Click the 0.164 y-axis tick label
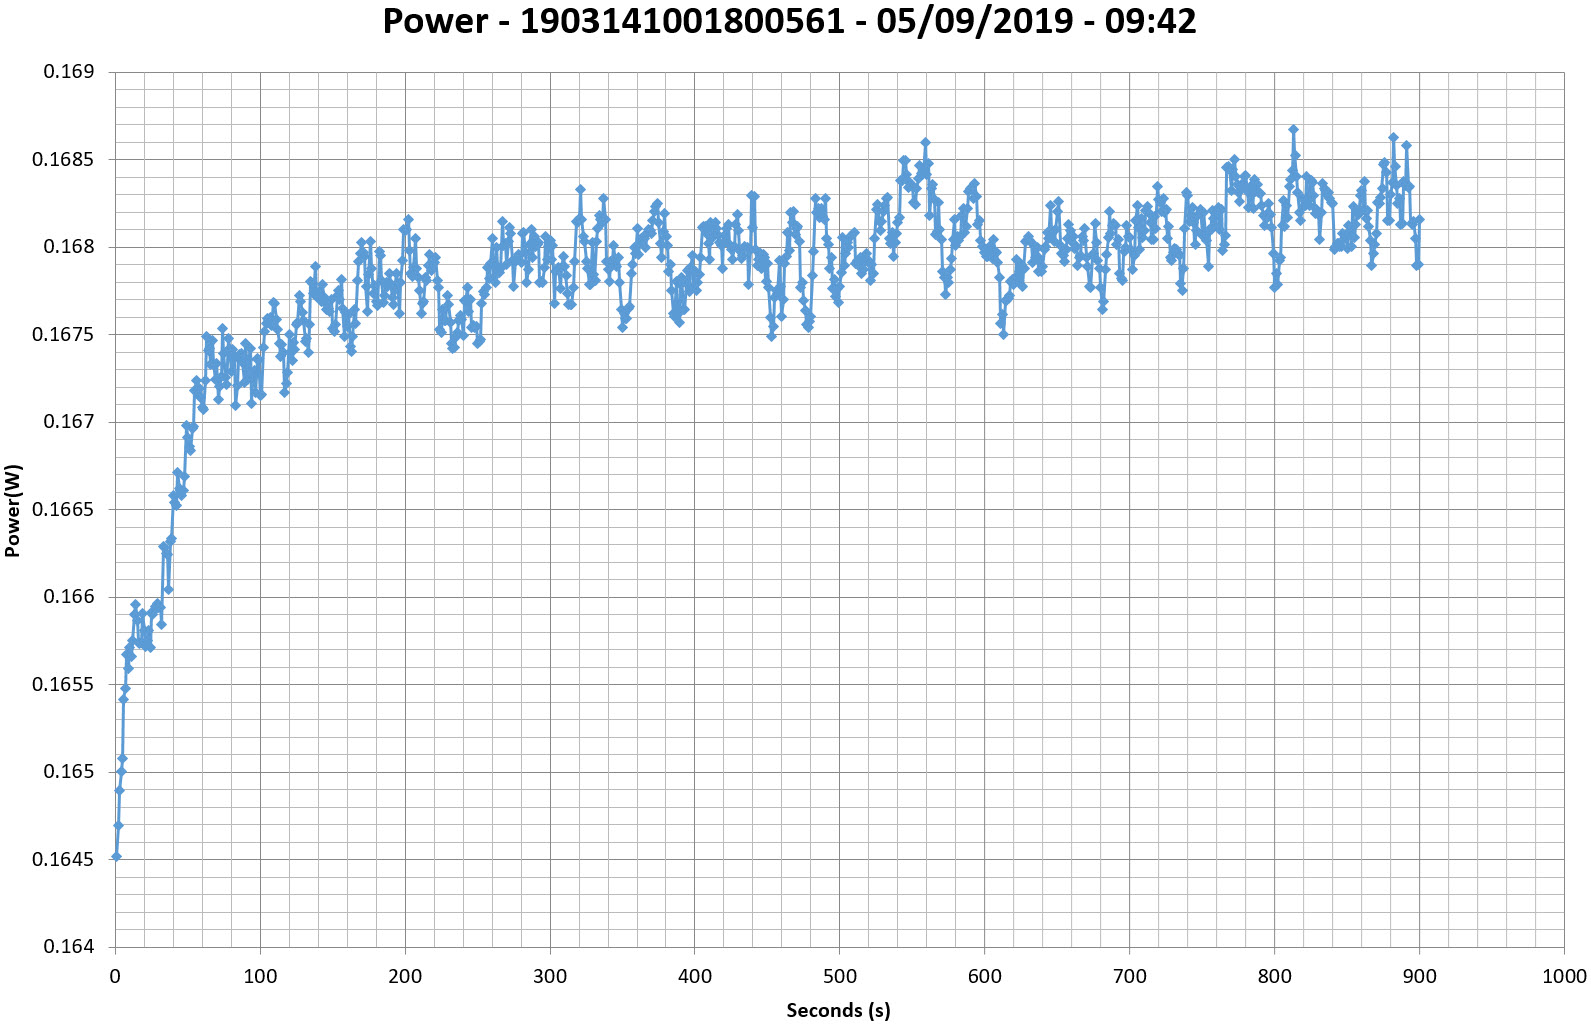Image resolution: width=1591 pixels, height=1027 pixels. coord(68,947)
